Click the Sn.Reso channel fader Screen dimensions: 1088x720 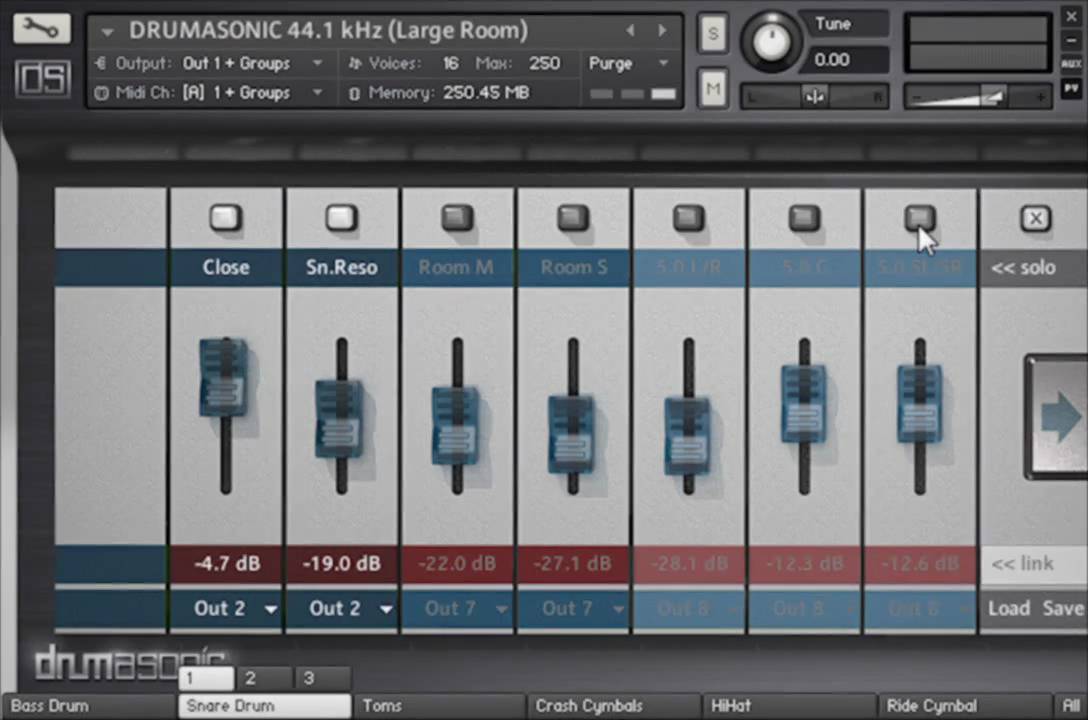(x=340, y=419)
